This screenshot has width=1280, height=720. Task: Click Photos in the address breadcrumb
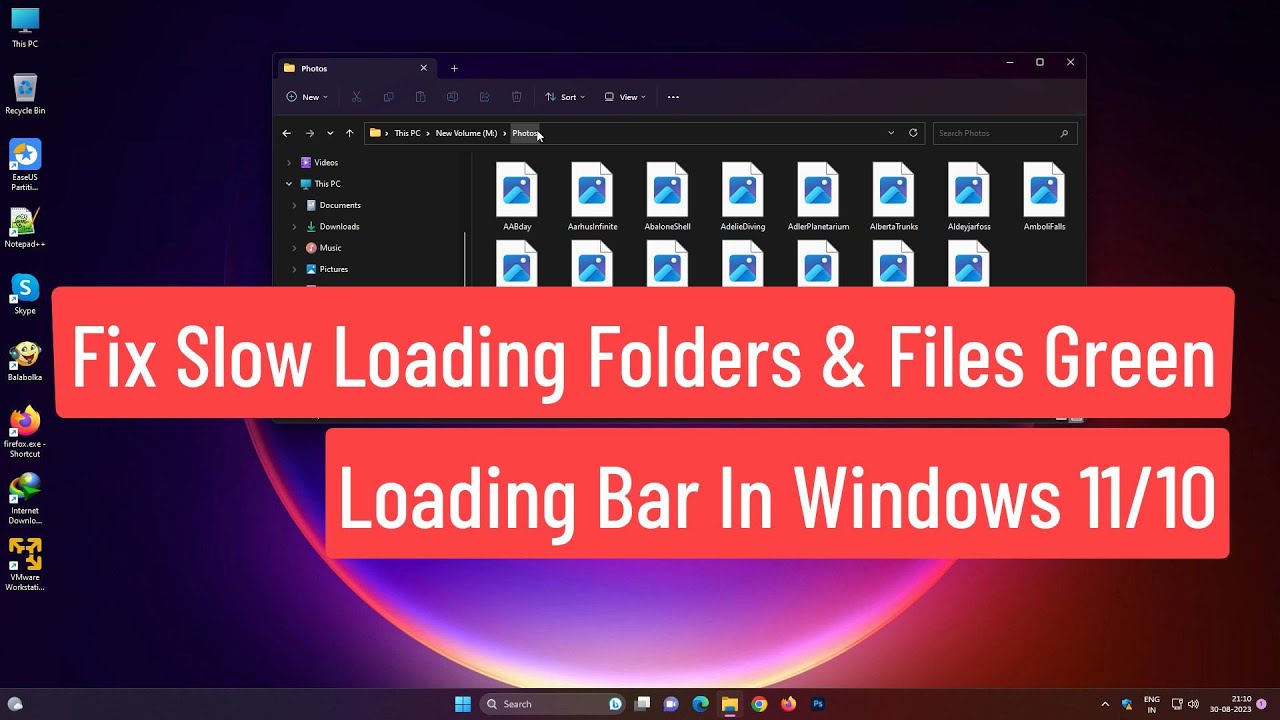[525, 133]
